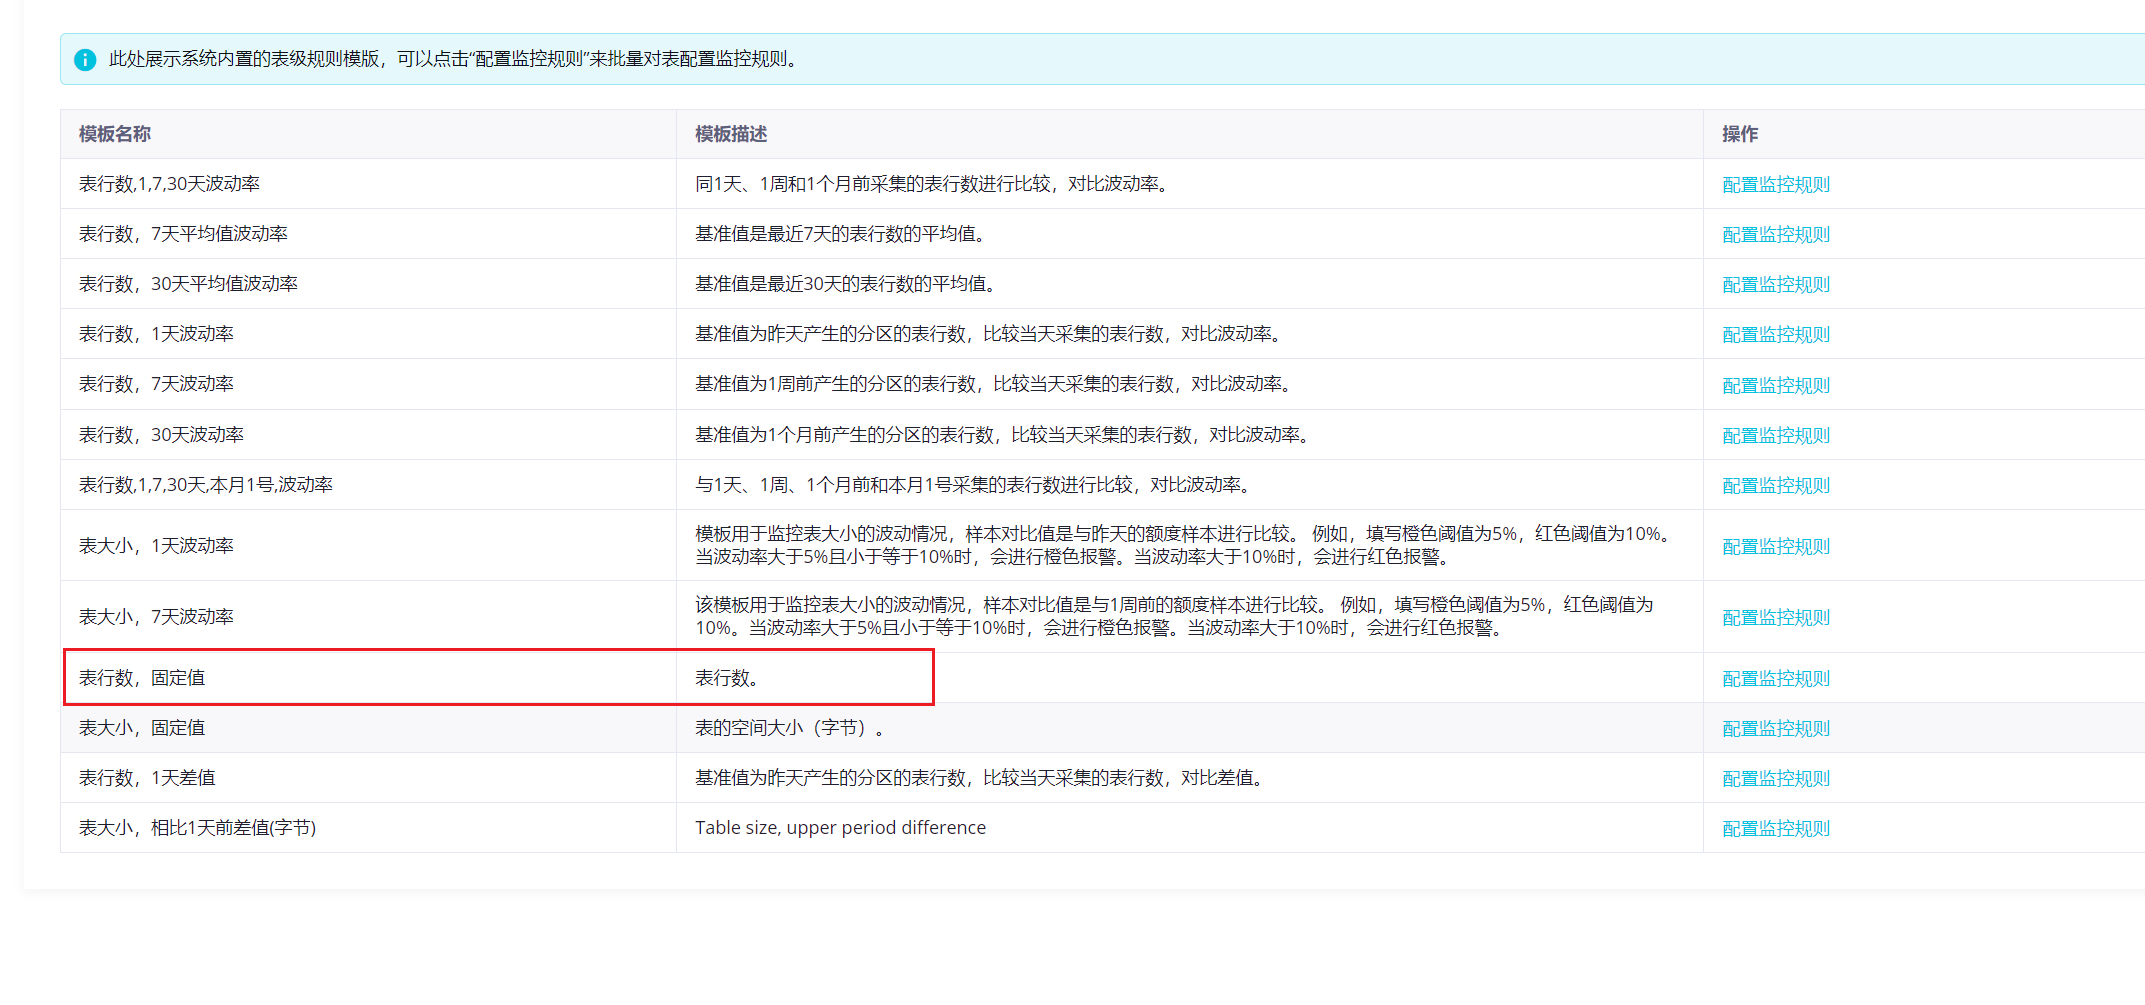Click the description 表的空间大小（字节）
Image resolution: width=2145 pixels, height=1005 pixels.
[790, 728]
